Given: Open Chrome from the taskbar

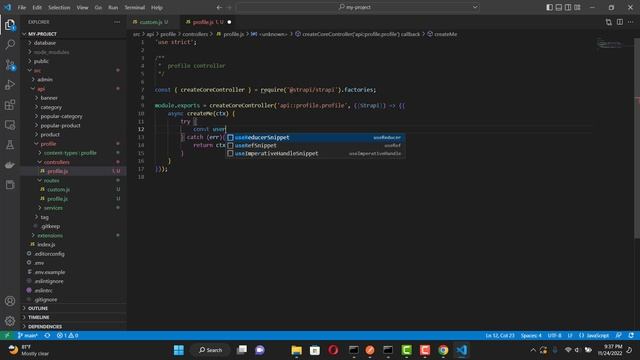Looking at the screenshot, I should 443,350.
